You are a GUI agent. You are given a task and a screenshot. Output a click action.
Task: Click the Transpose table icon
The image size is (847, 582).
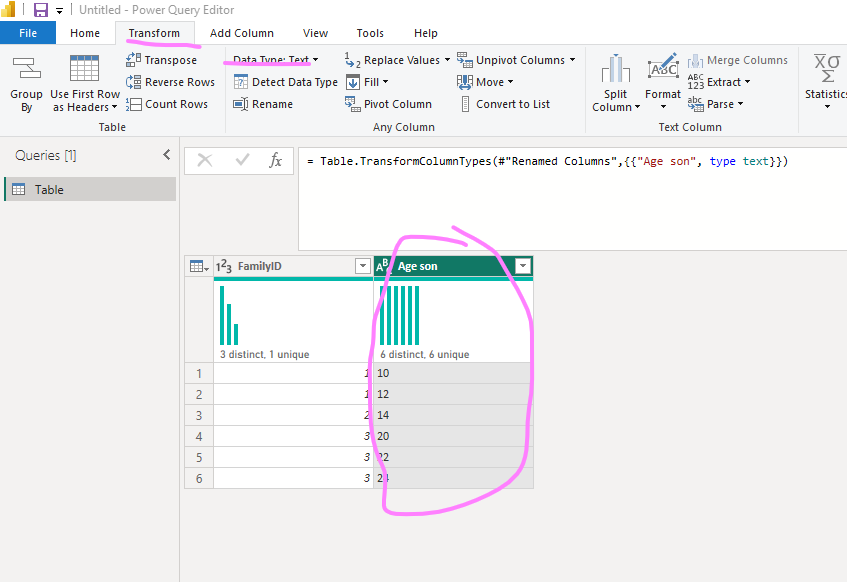coord(133,59)
